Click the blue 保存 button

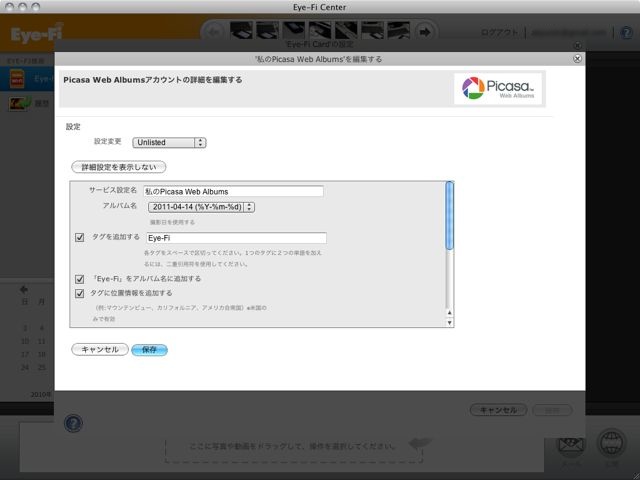pyautogui.click(x=149, y=350)
